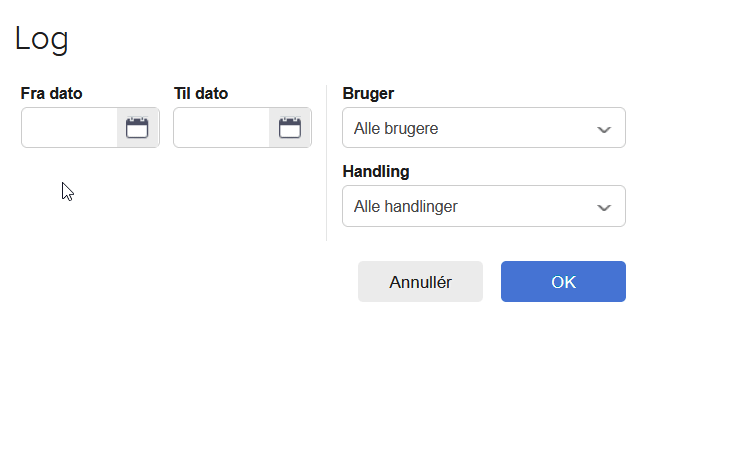Screen dimensions: 745x454
Task: Focus the Til dato text field
Action: pos(221,128)
